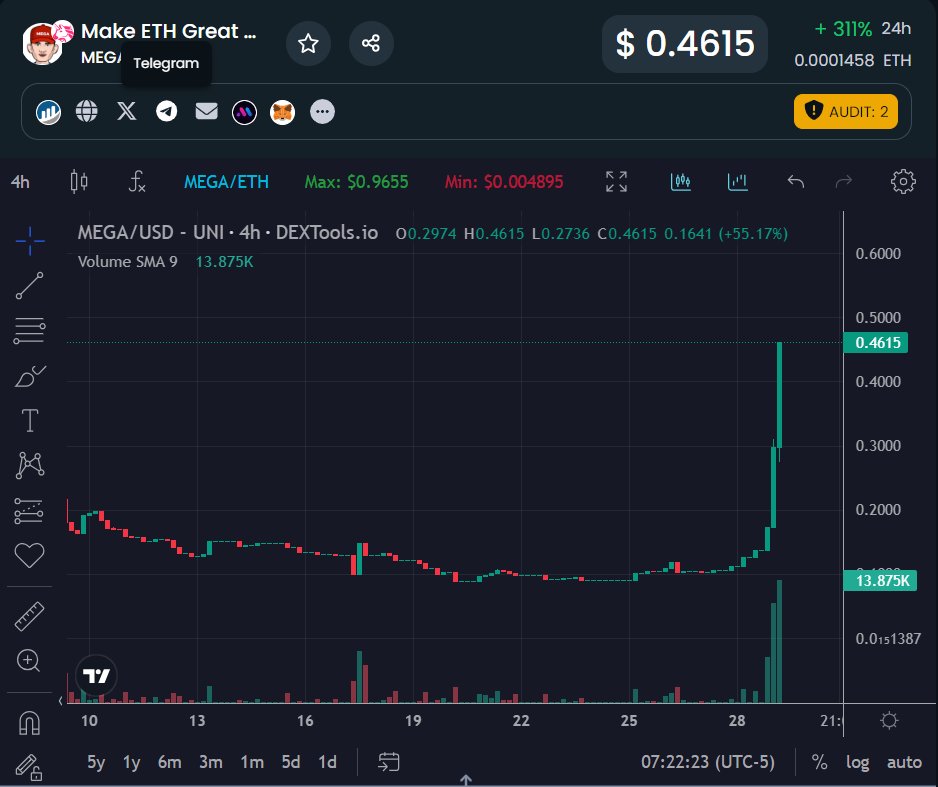The image size is (938, 787).
Task: Set chart range to 1d
Action: click(327, 762)
